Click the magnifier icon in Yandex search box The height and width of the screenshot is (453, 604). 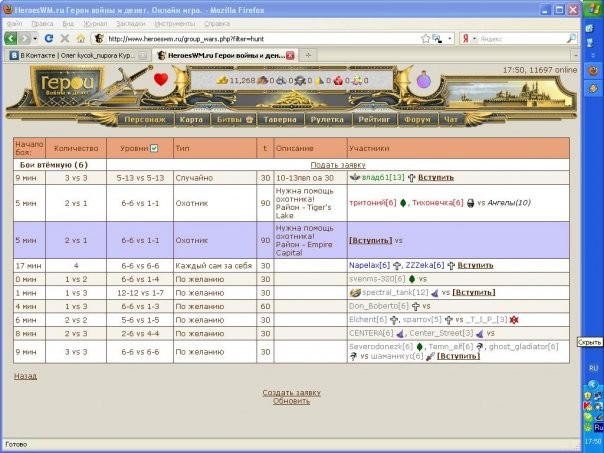571,38
